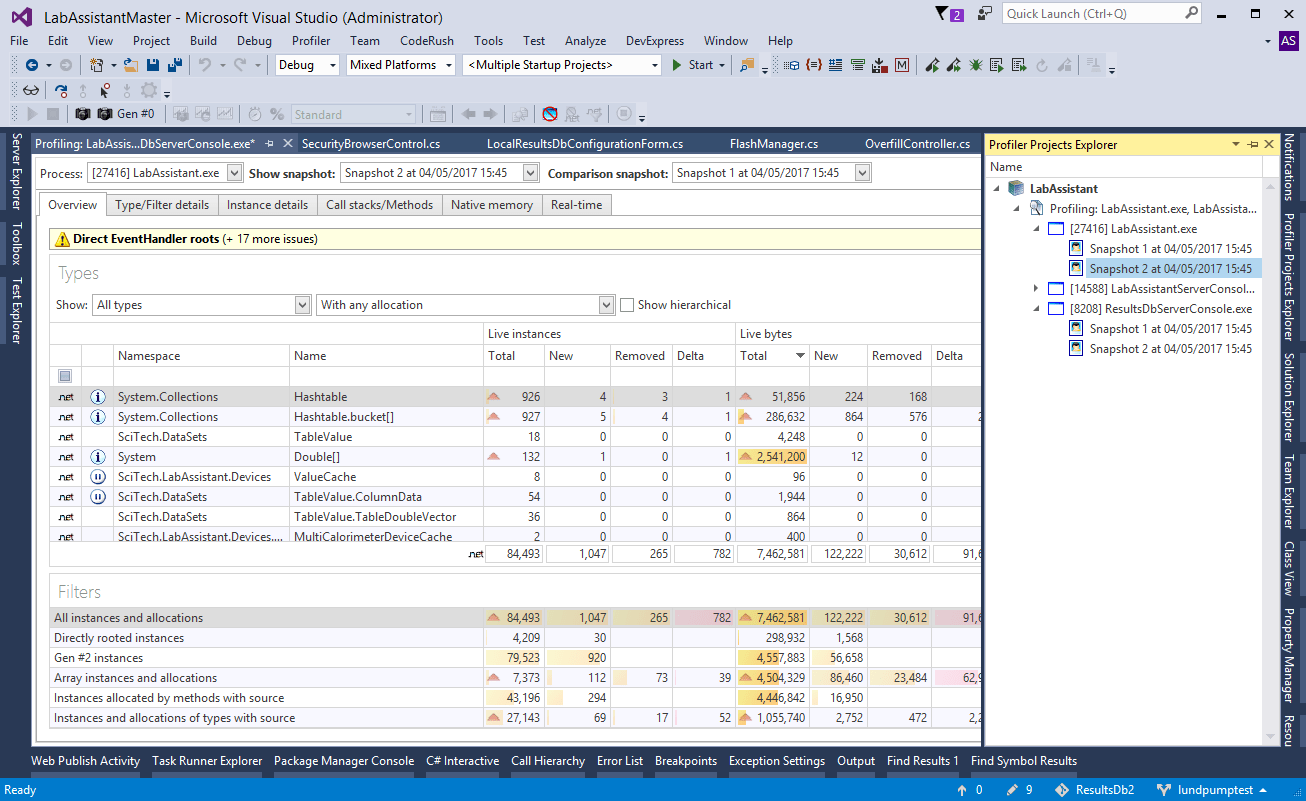Image resolution: width=1306 pixels, height=801 pixels.
Task: Check the [27416] LabAssistant.exe process checkbox
Action: (x=1055, y=228)
